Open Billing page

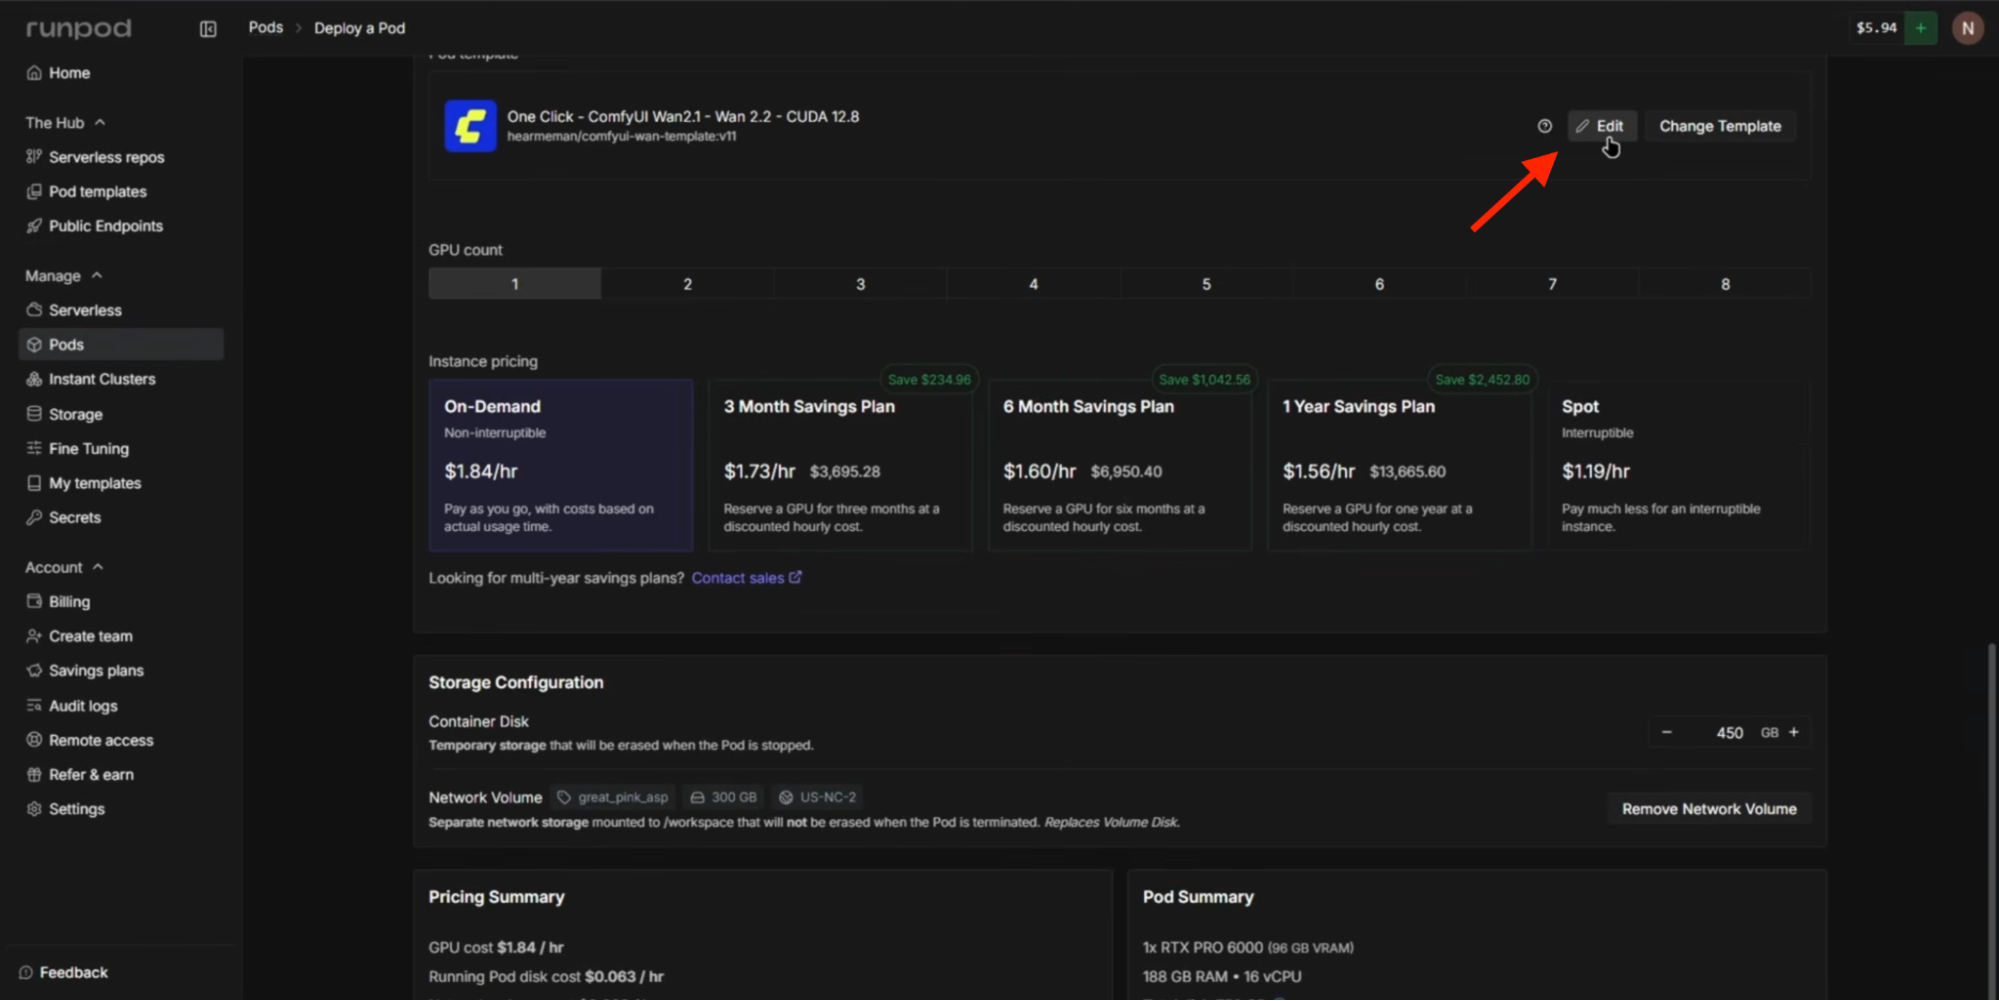point(58,602)
